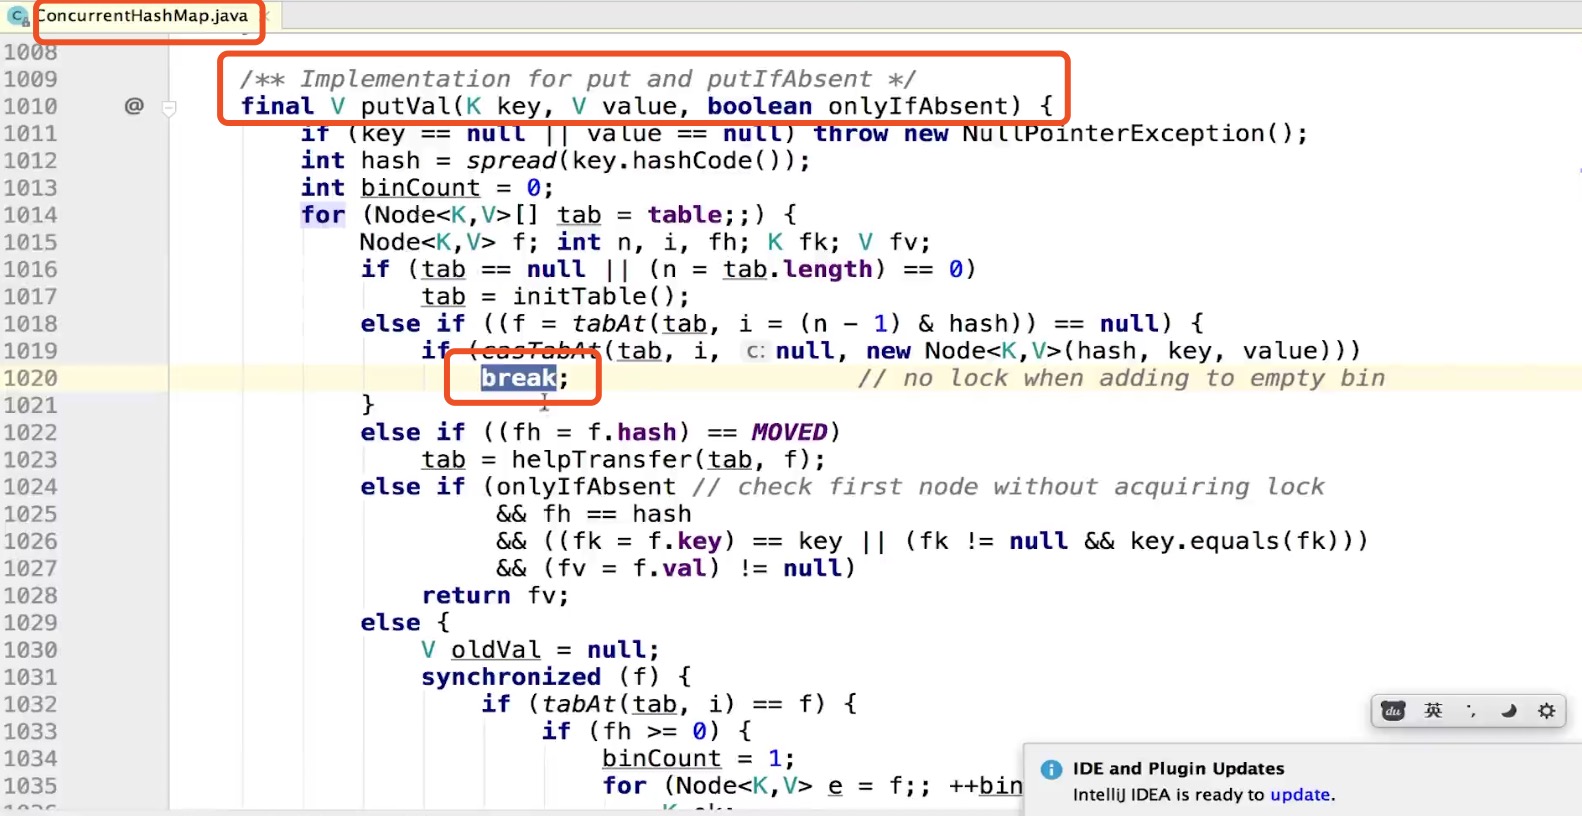Click 'NullPointerException' on line 1011
Screen dimensions: 1582x816
click(x=1113, y=133)
